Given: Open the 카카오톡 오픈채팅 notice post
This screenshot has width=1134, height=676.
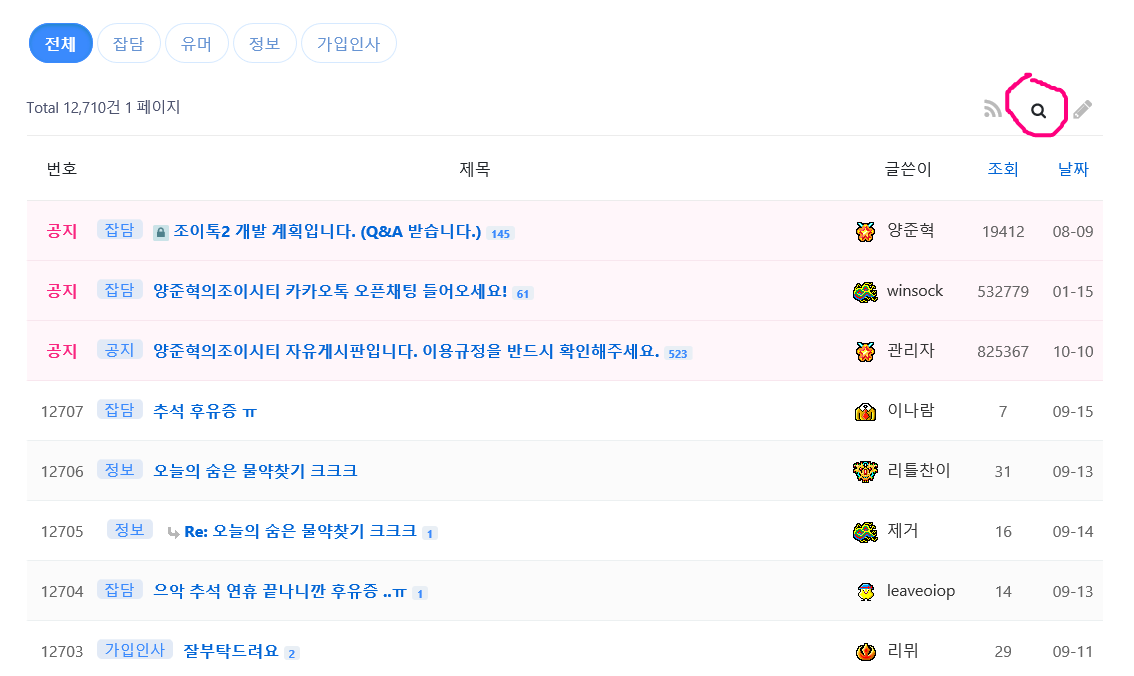Looking at the screenshot, I should [330, 291].
